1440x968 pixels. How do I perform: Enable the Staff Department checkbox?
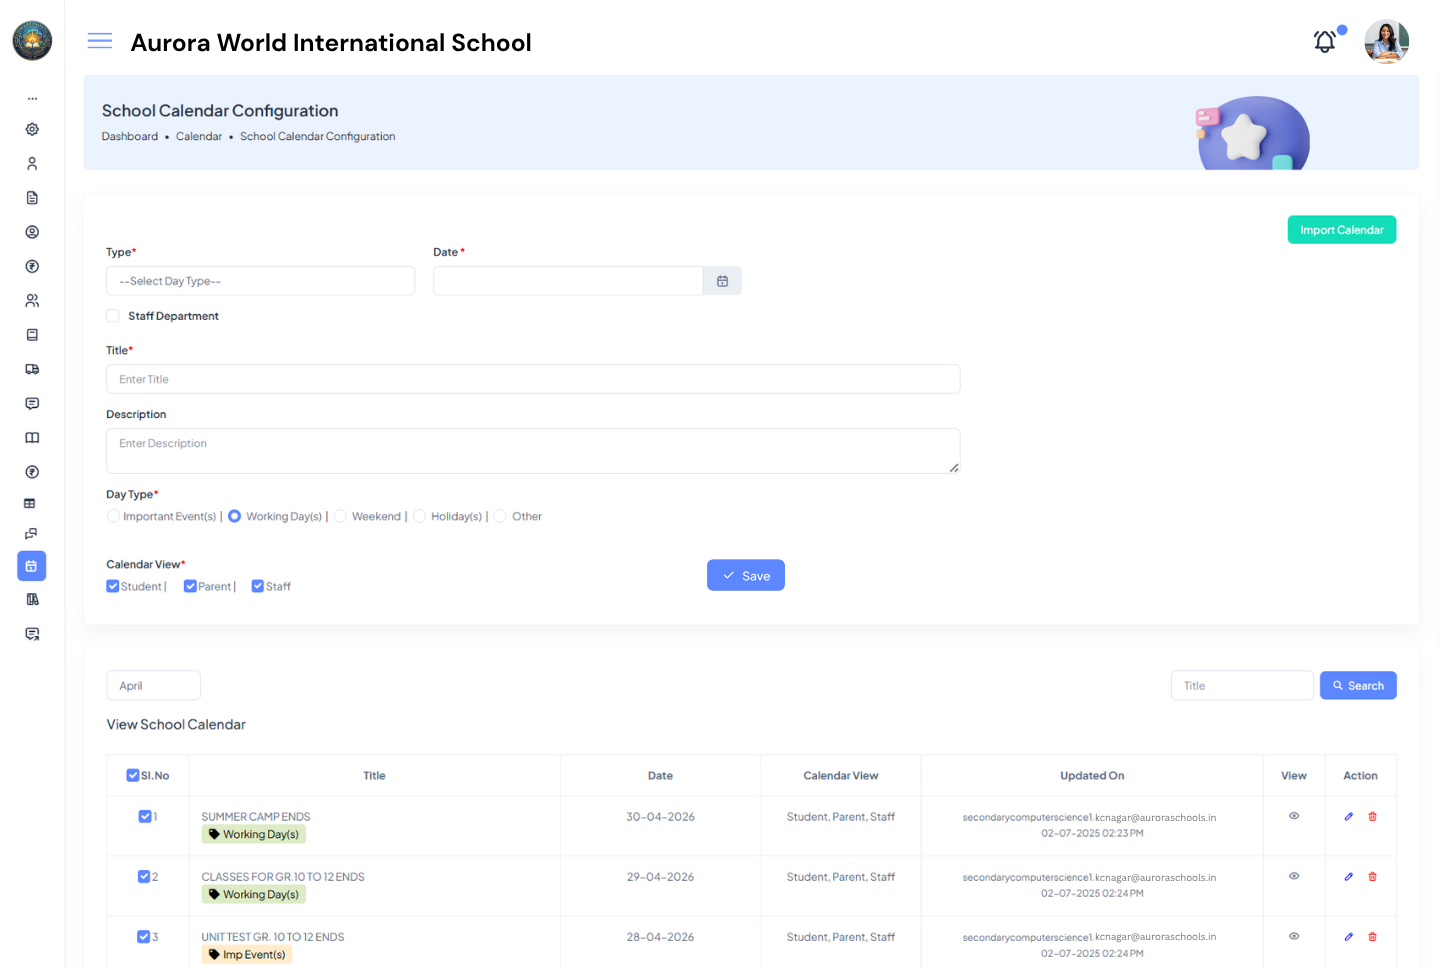[113, 316]
